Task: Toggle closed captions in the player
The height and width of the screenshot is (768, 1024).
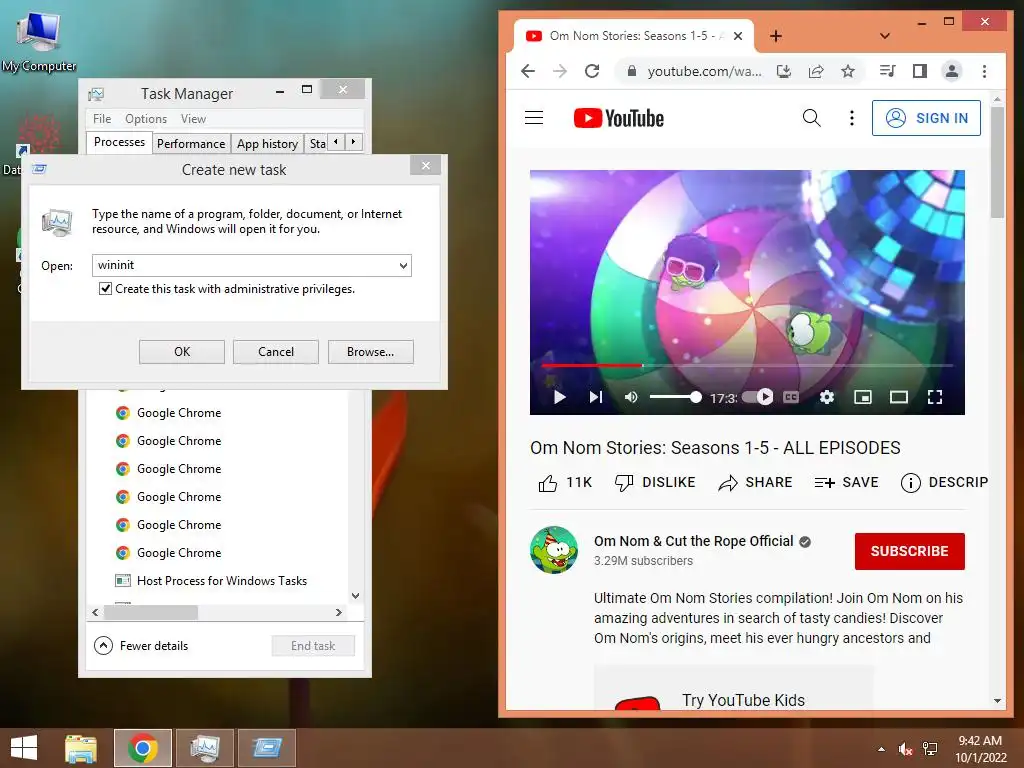Action: tap(791, 397)
